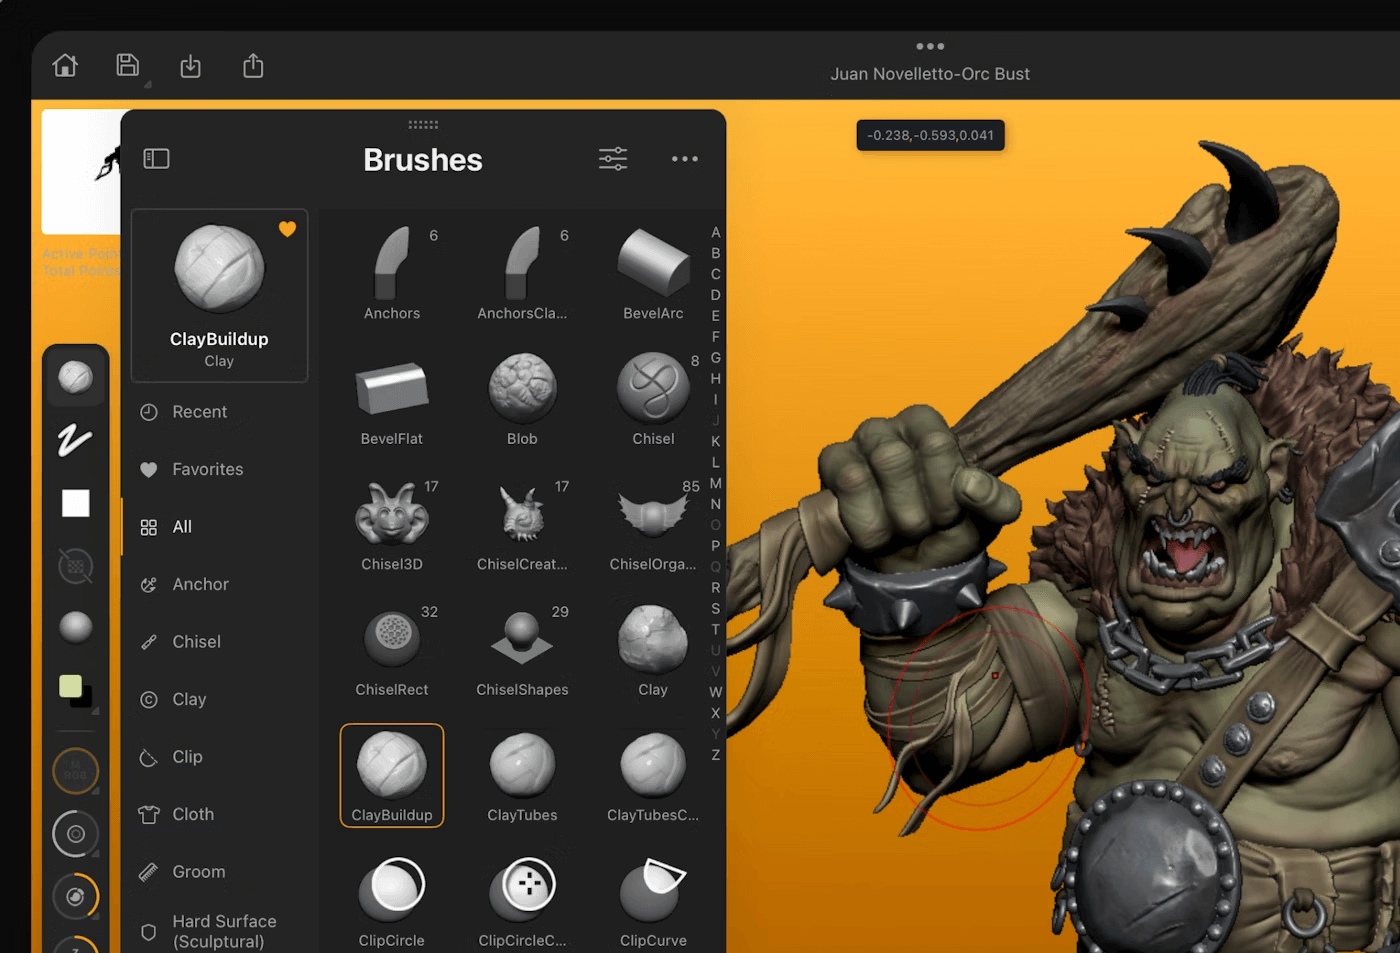Toggle the Brushes sidebar panel icon

[x=157, y=159]
